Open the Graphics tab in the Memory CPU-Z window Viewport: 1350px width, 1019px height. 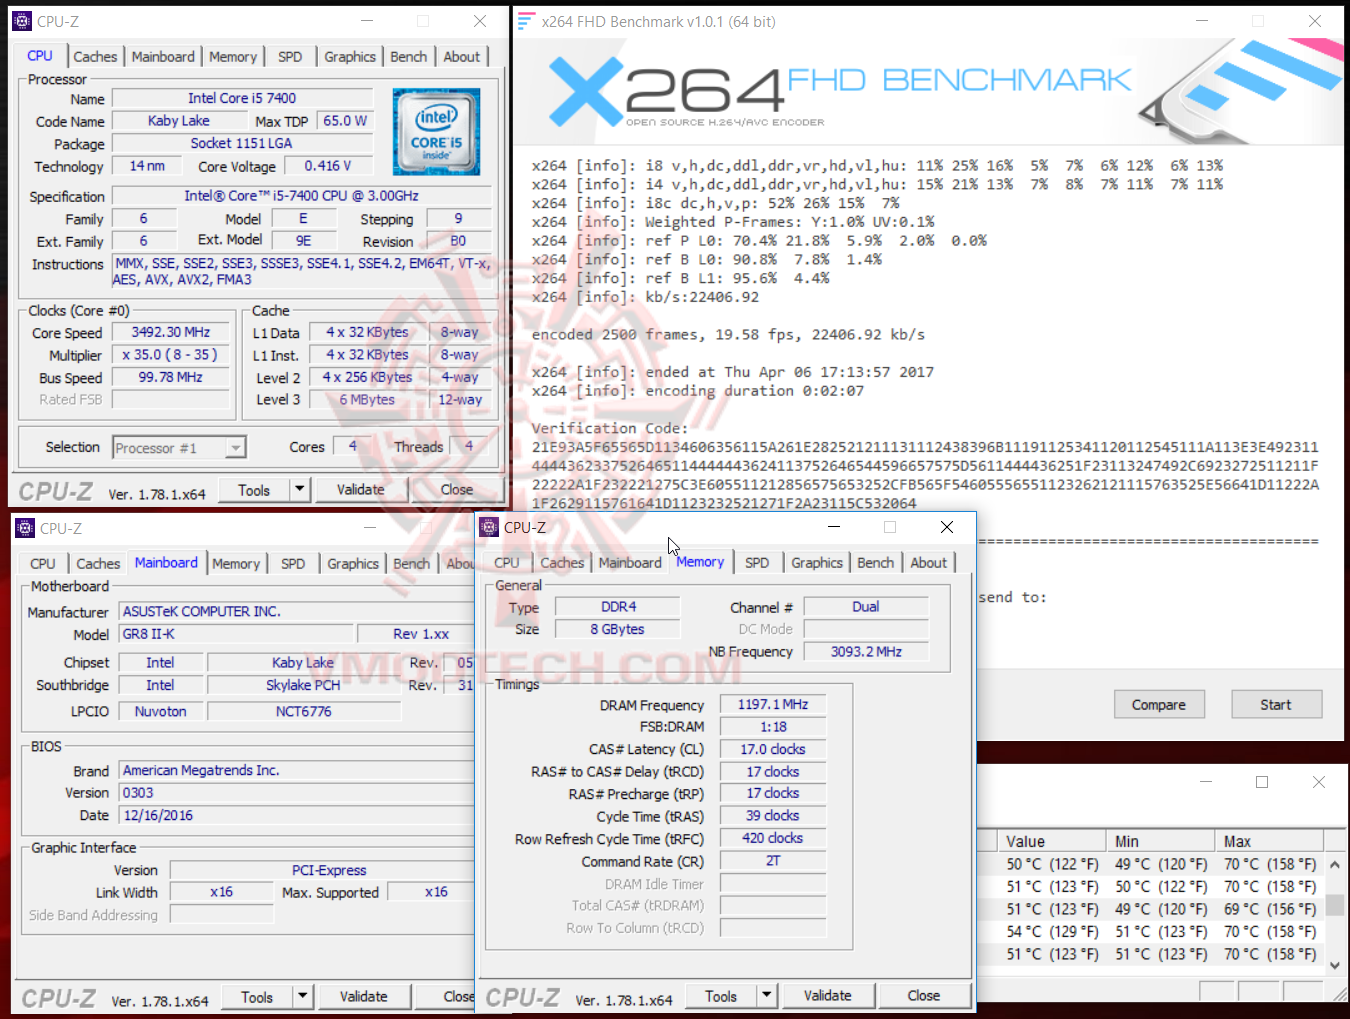pyautogui.click(x=817, y=563)
